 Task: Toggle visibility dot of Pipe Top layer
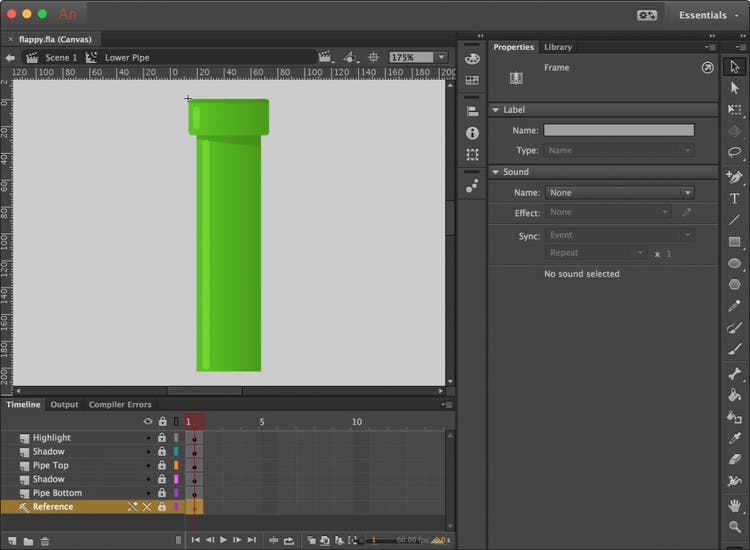(148, 466)
